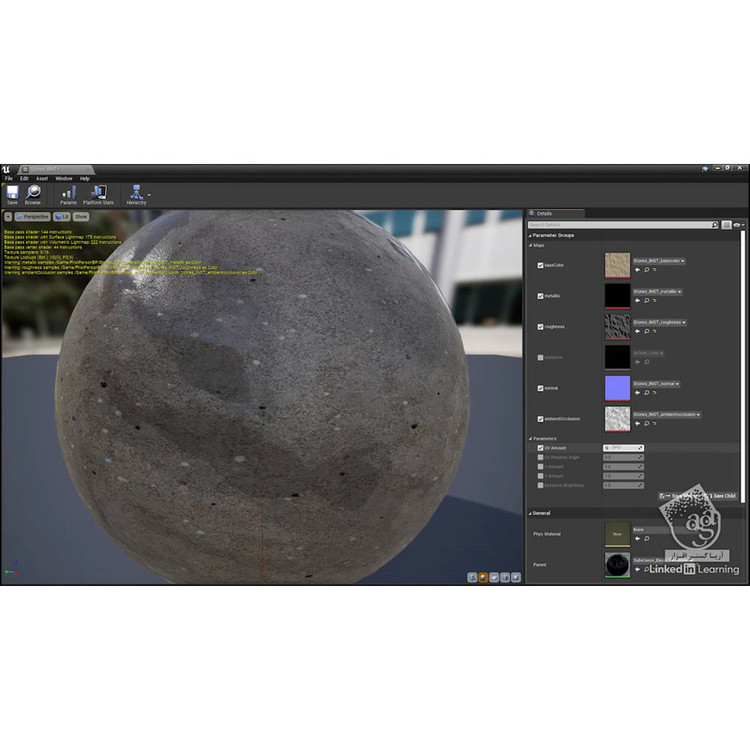Open the Window menu
This screenshot has width=750, height=750.
63,178
